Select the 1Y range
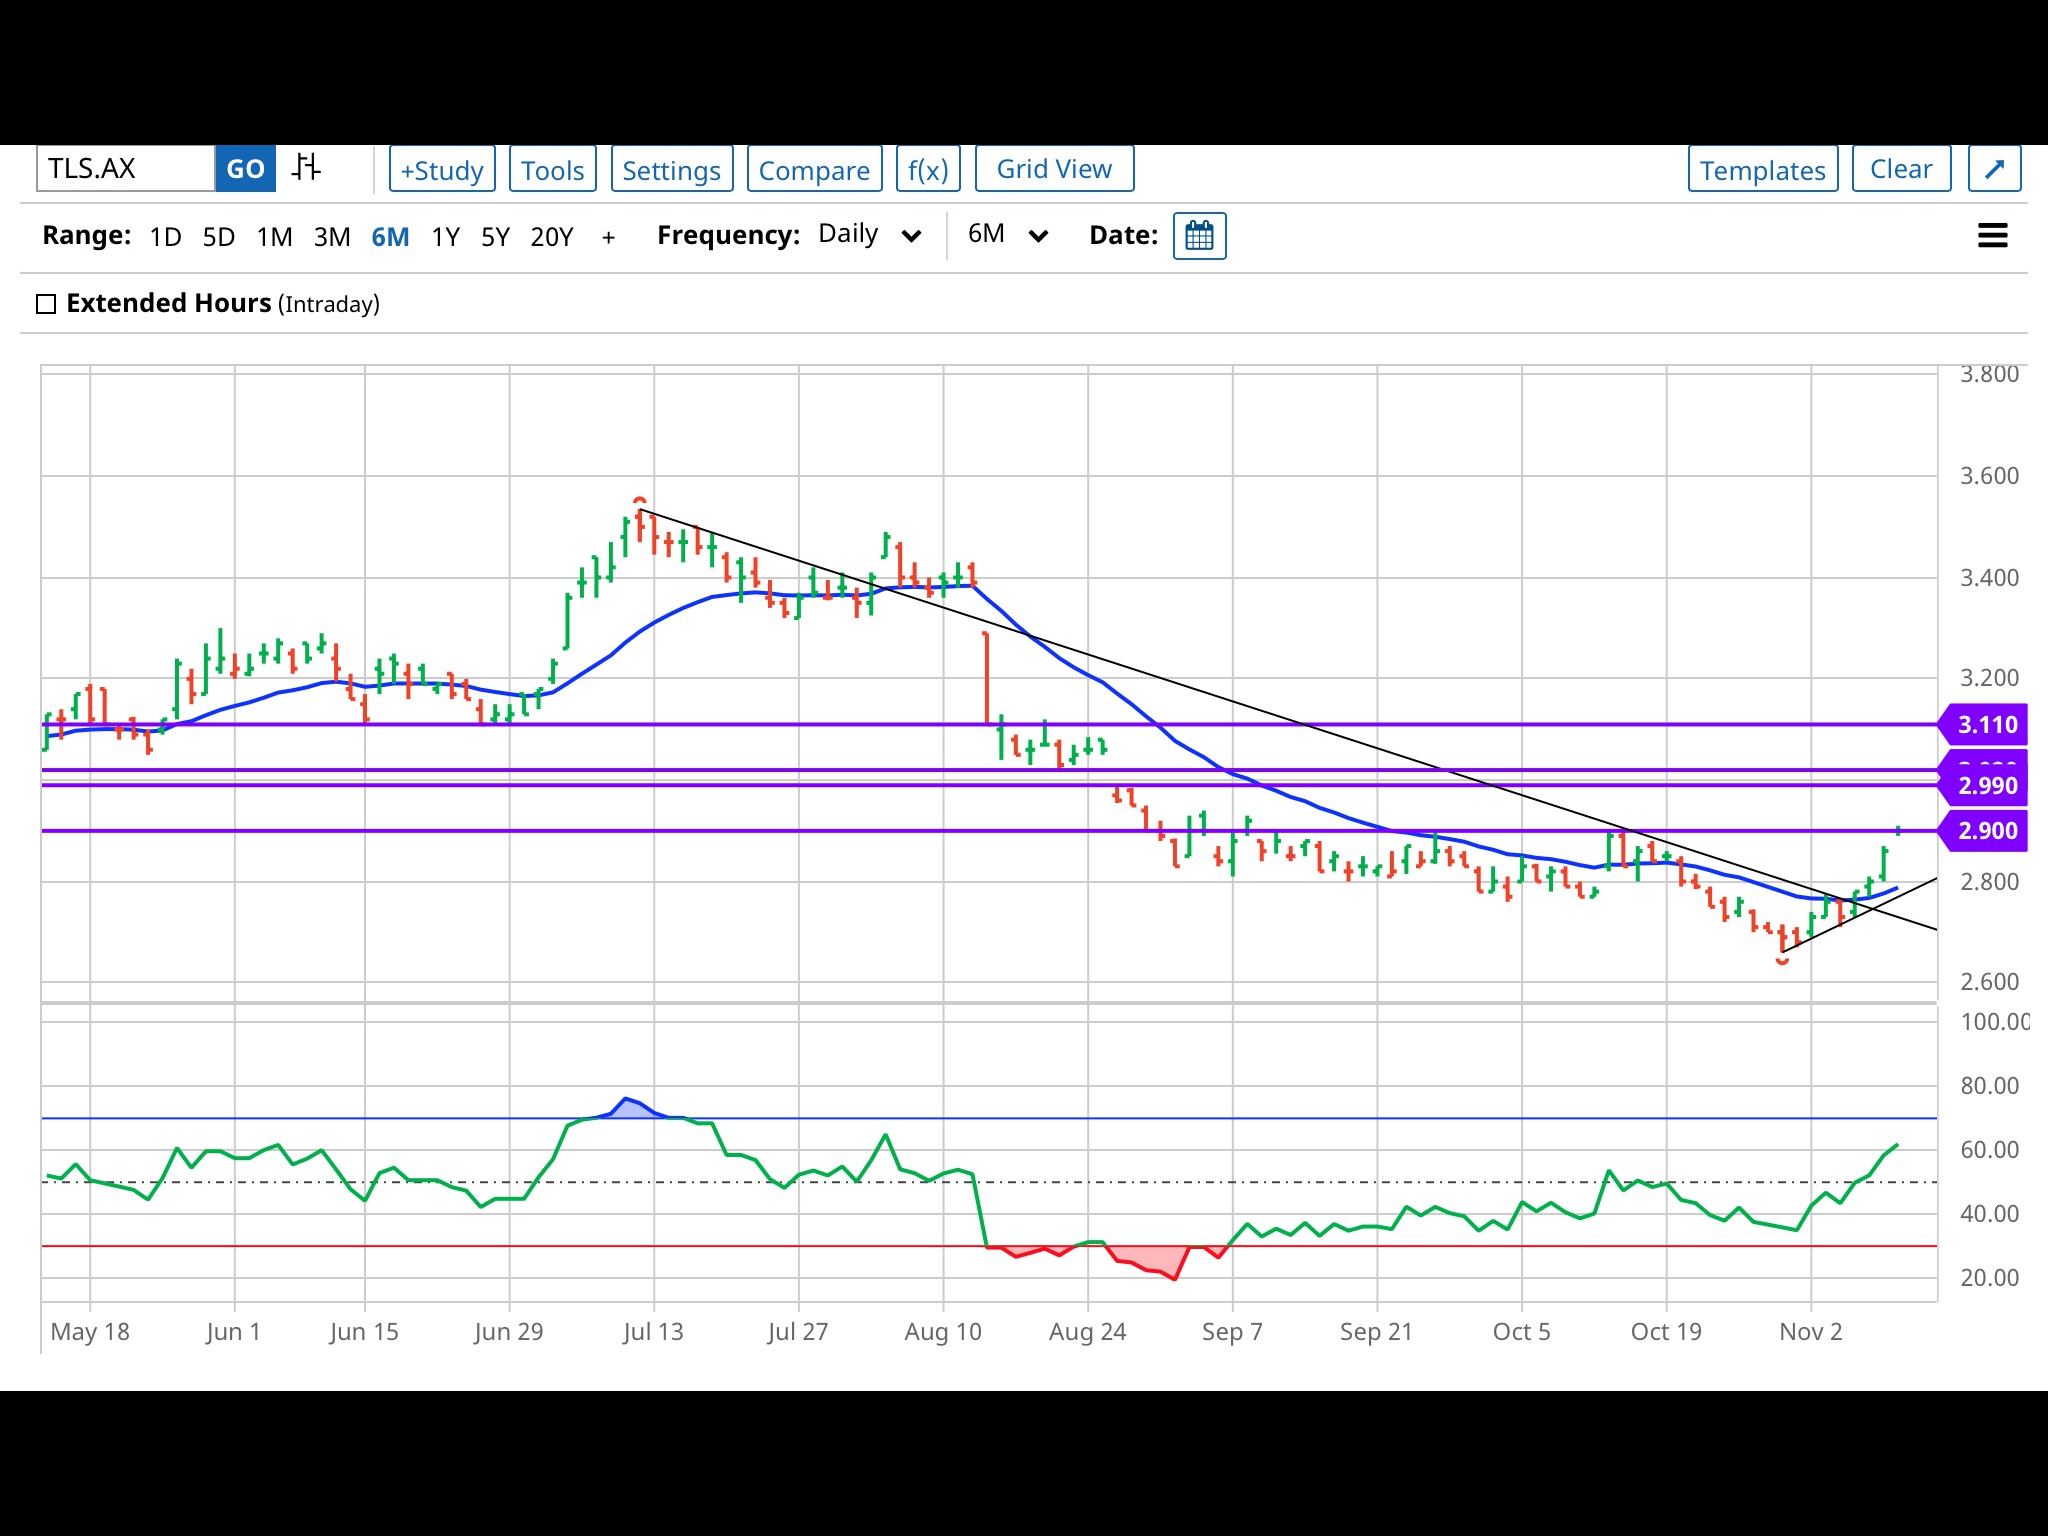2048x1536 pixels. click(x=445, y=237)
